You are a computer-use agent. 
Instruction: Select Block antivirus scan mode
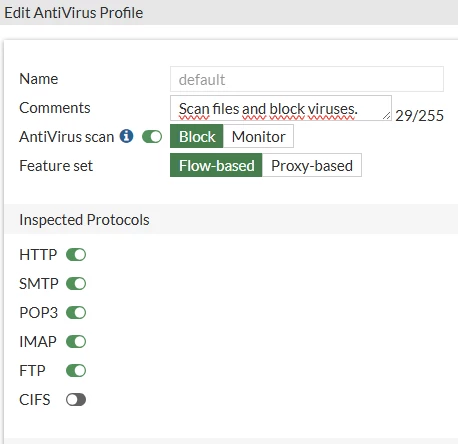pyautogui.click(x=197, y=136)
